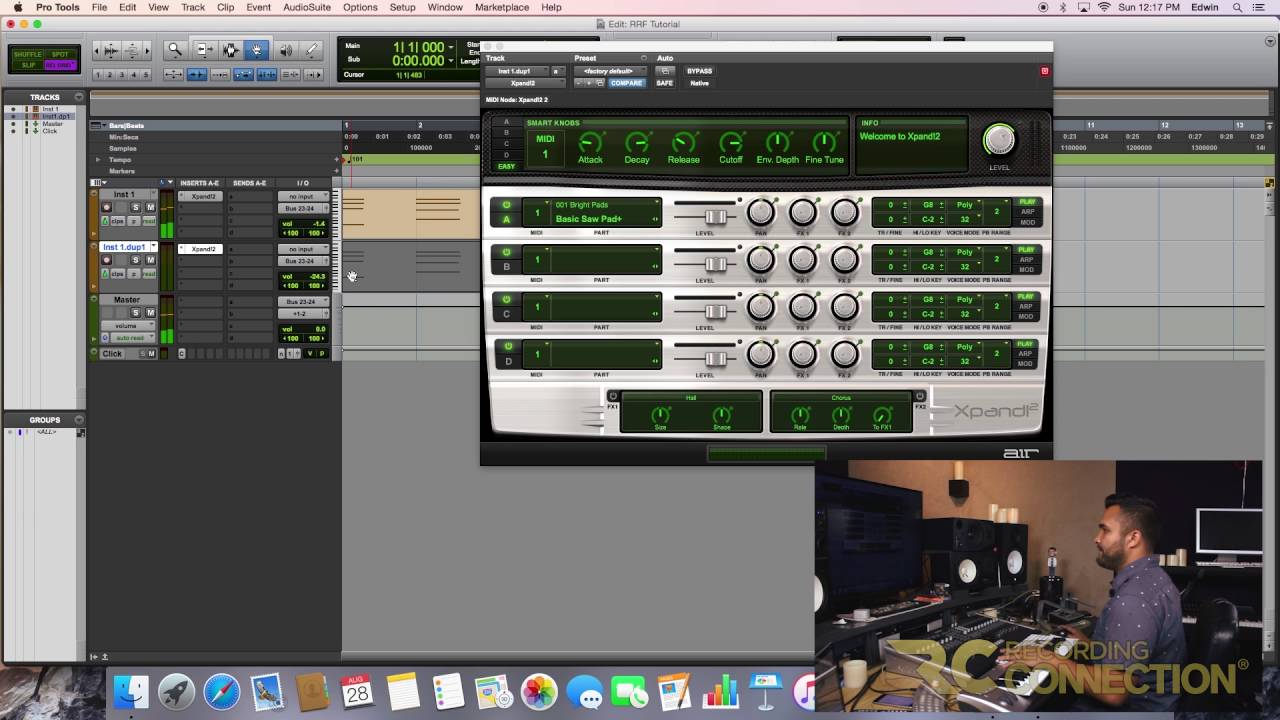The width and height of the screenshot is (1280, 720).
Task: Open the Marketplace menu
Action: (x=502, y=7)
